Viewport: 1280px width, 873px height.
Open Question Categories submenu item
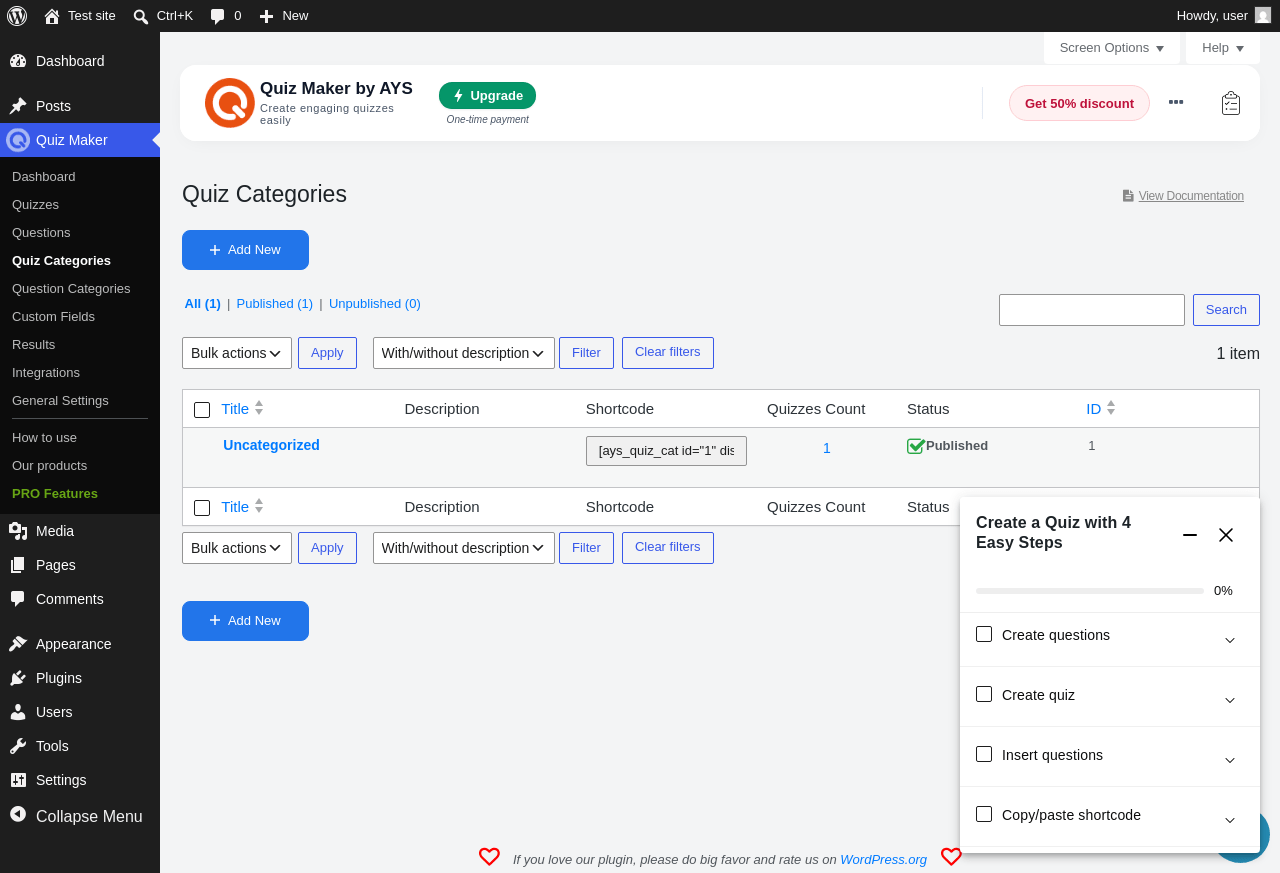point(71,289)
